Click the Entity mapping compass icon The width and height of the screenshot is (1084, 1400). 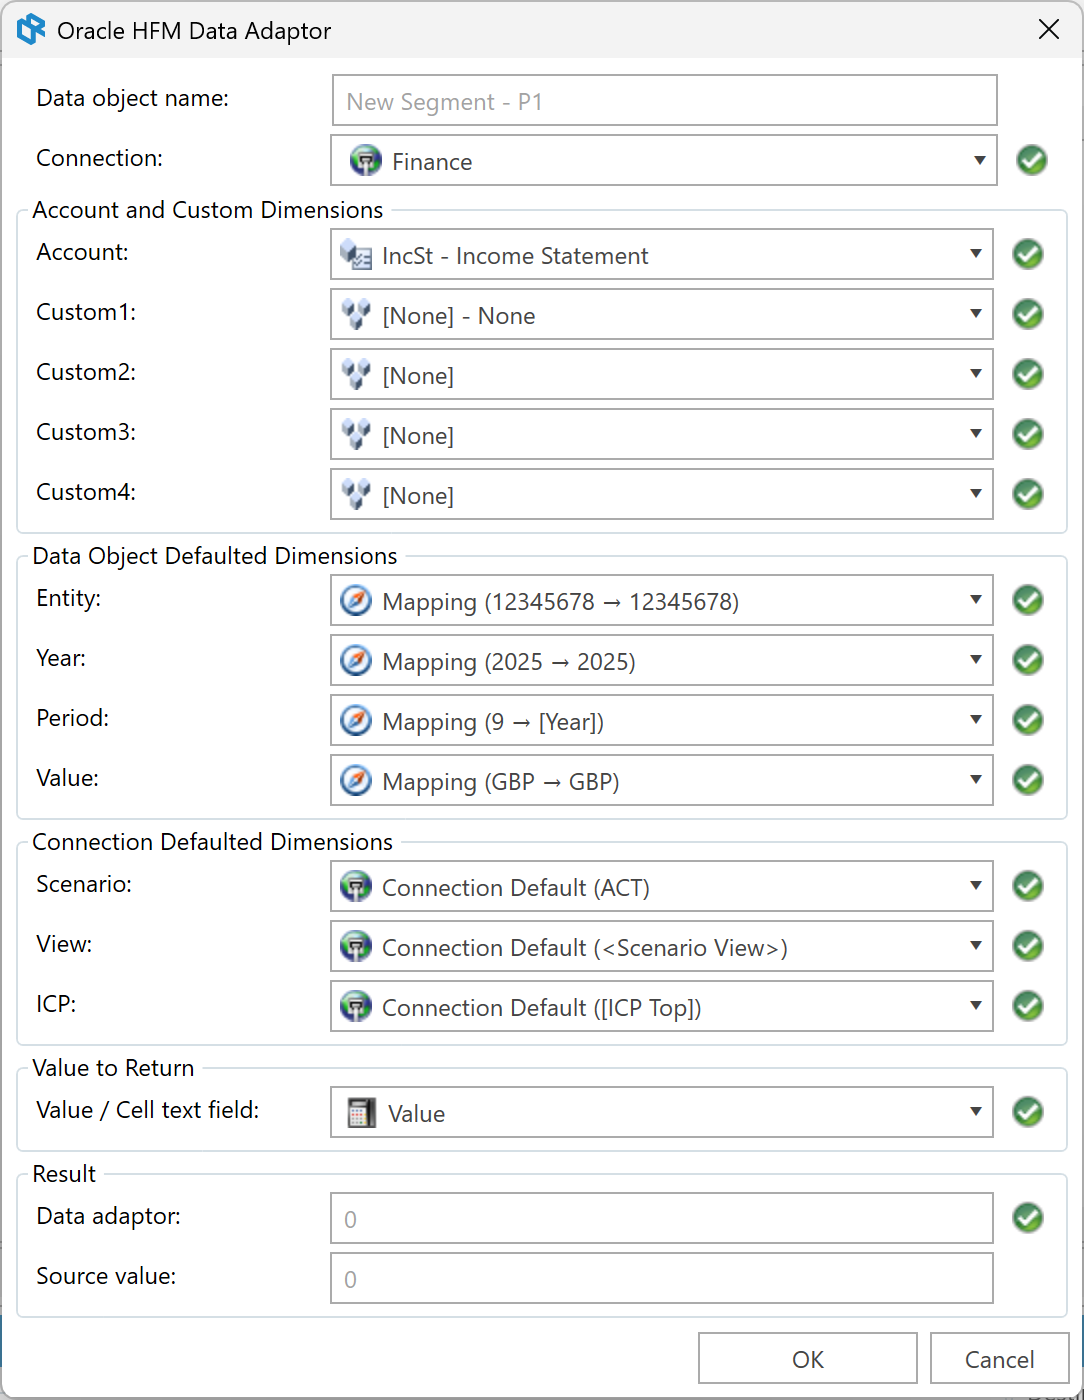[x=356, y=601]
